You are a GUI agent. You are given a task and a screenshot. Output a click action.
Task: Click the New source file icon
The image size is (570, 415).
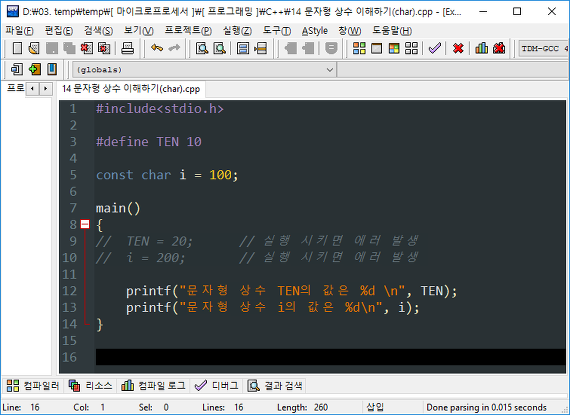pos(17,48)
